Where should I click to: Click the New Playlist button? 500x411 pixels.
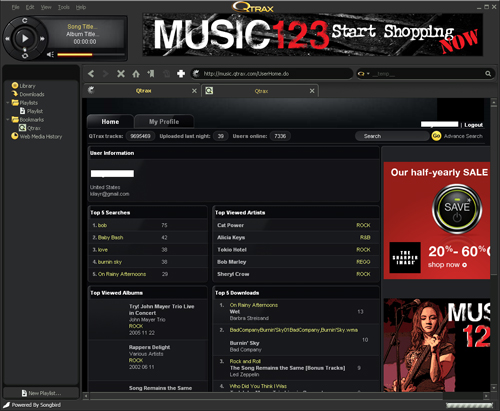[41, 393]
